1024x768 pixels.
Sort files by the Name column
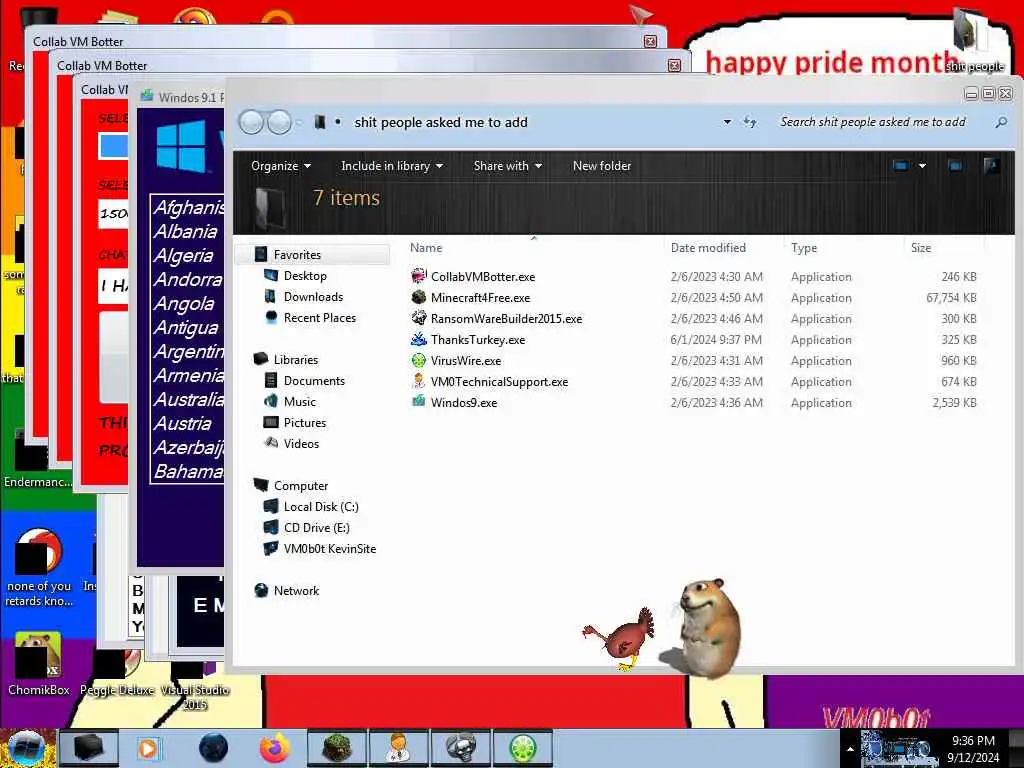pyautogui.click(x=426, y=248)
